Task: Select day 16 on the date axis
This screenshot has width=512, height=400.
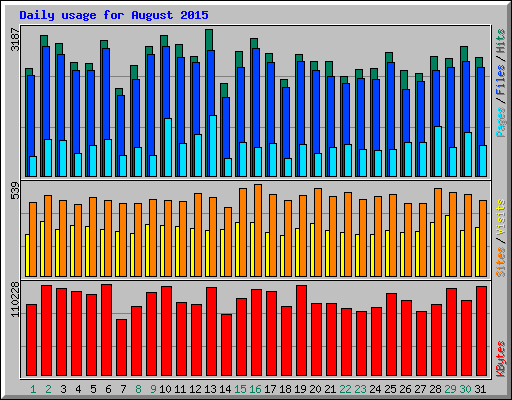Action: coord(255,389)
